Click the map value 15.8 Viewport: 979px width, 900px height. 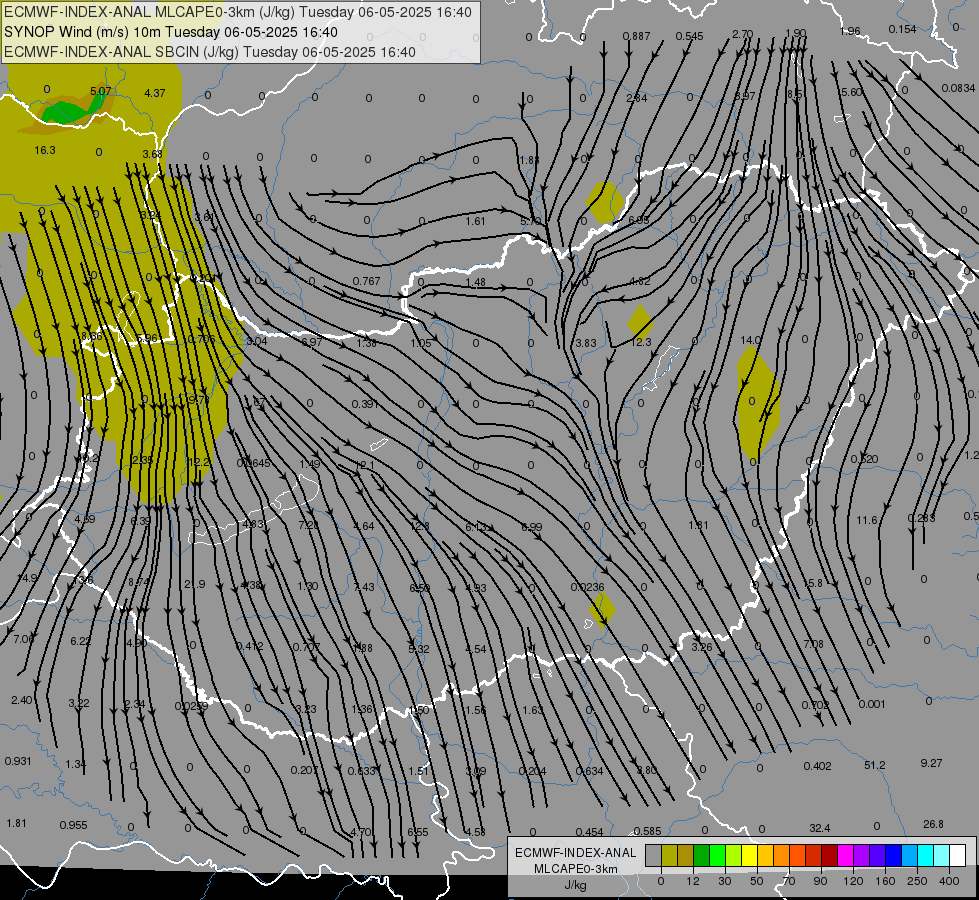click(812, 583)
